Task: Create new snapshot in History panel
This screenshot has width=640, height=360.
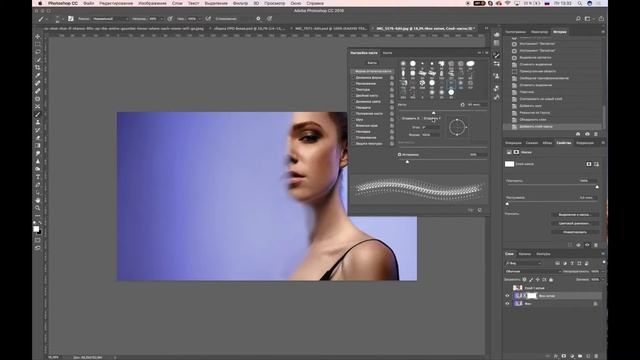Action: (587, 134)
